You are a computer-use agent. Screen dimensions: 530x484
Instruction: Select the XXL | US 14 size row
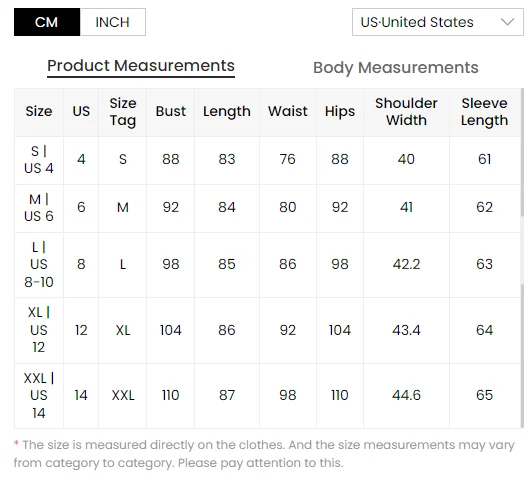coord(267,396)
